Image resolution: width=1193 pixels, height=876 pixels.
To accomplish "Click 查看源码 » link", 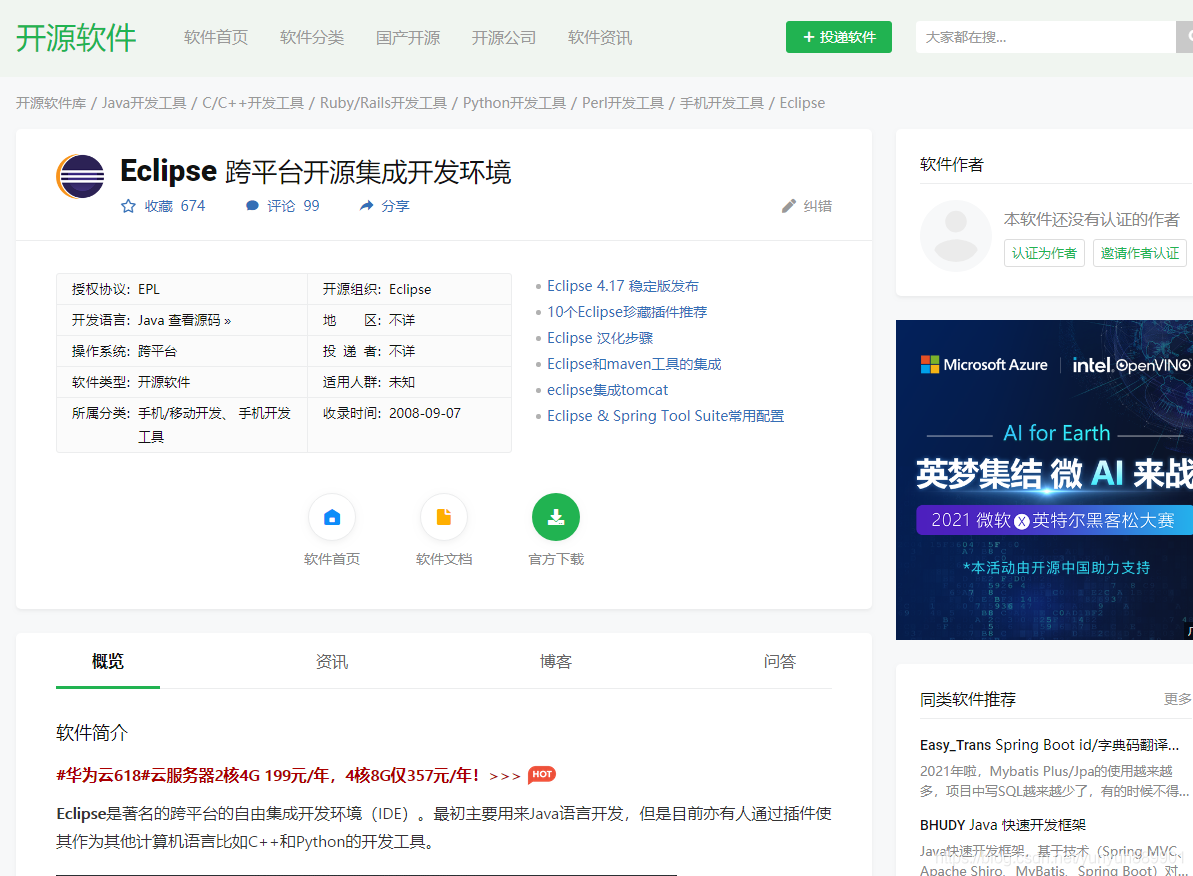I will [x=199, y=320].
